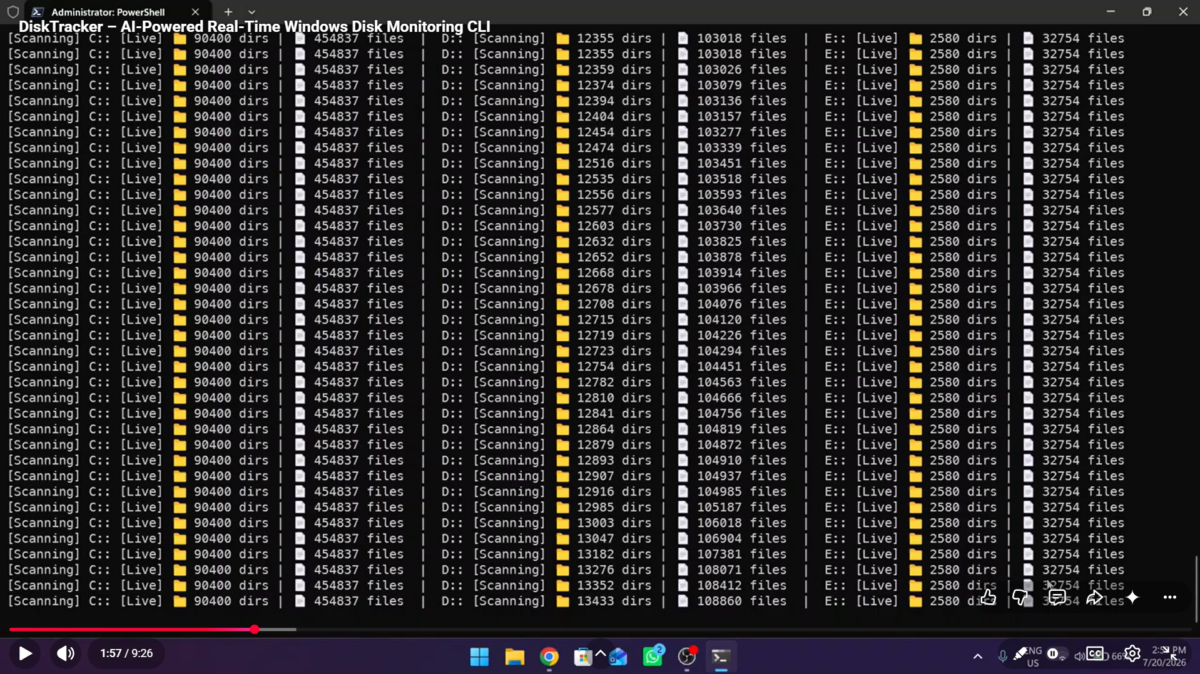The height and width of the screenshot is (674, 1200).
Task: Dislike the video with thumbs down
Action: click(1020, 597)
